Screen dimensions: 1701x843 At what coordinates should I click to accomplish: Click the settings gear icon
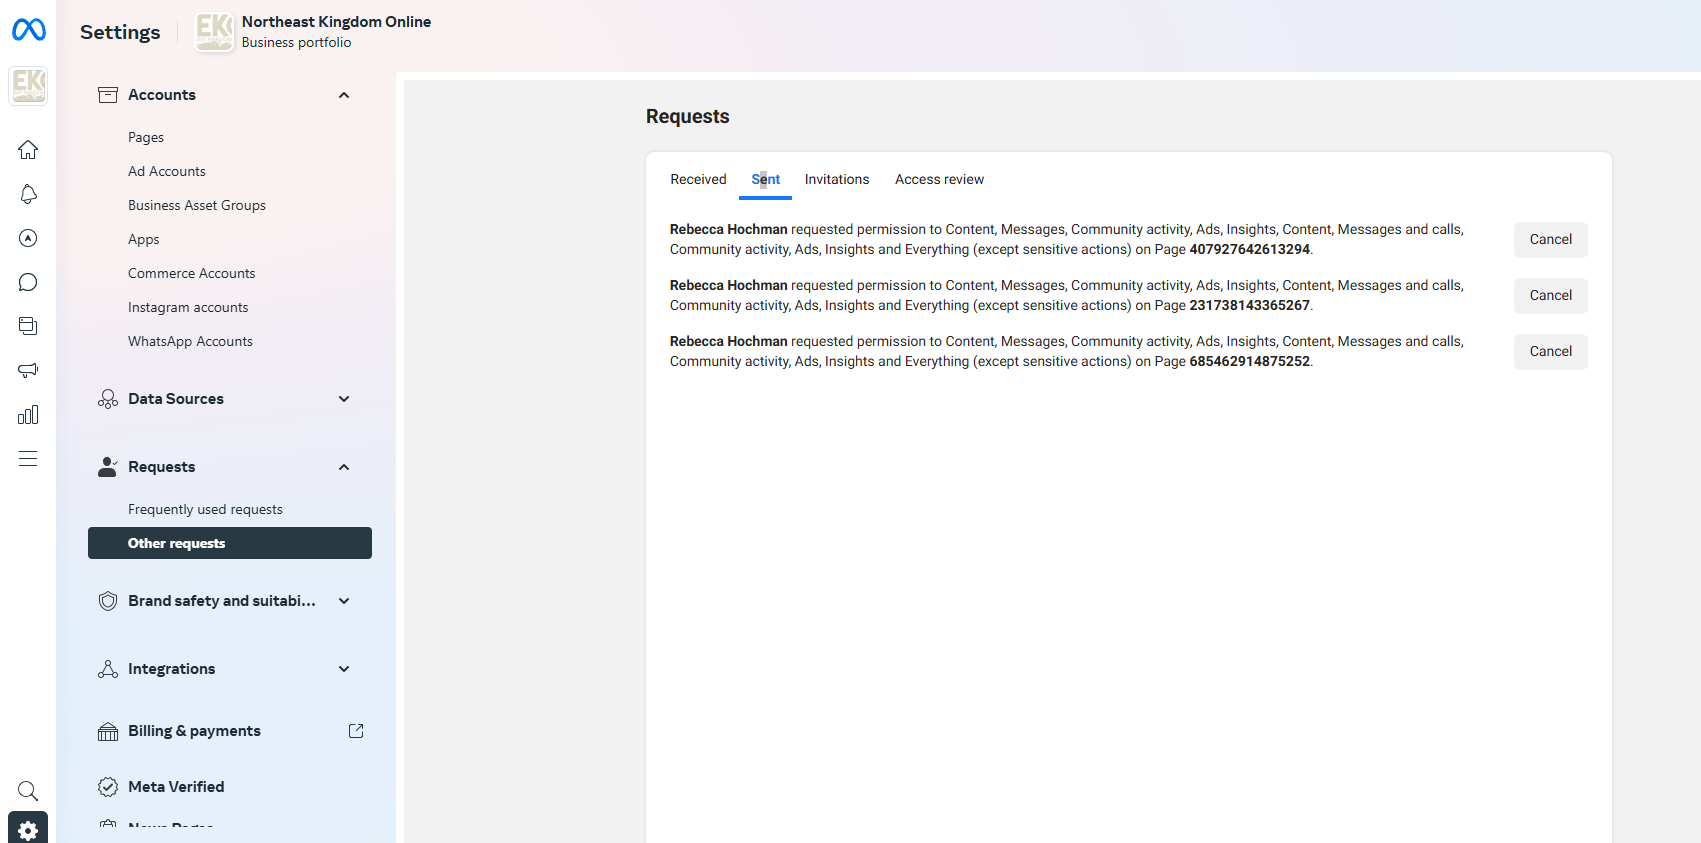click(28, 829)
